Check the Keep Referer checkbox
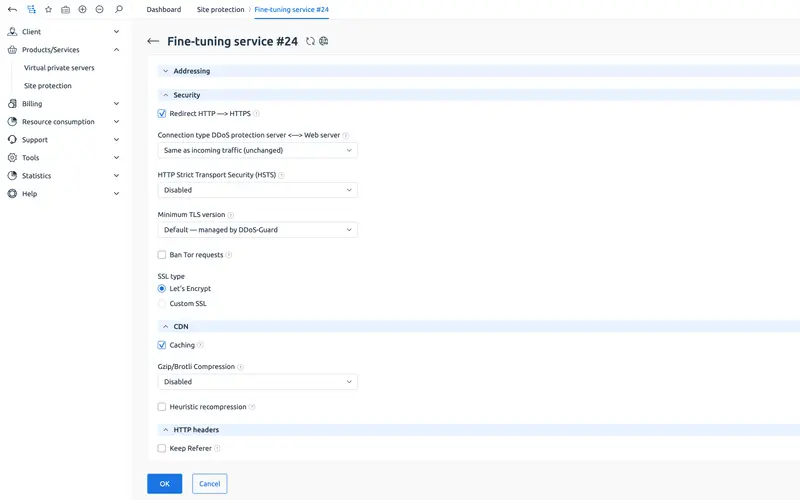Viewport: 800px width, 500px height. point(162,448)
